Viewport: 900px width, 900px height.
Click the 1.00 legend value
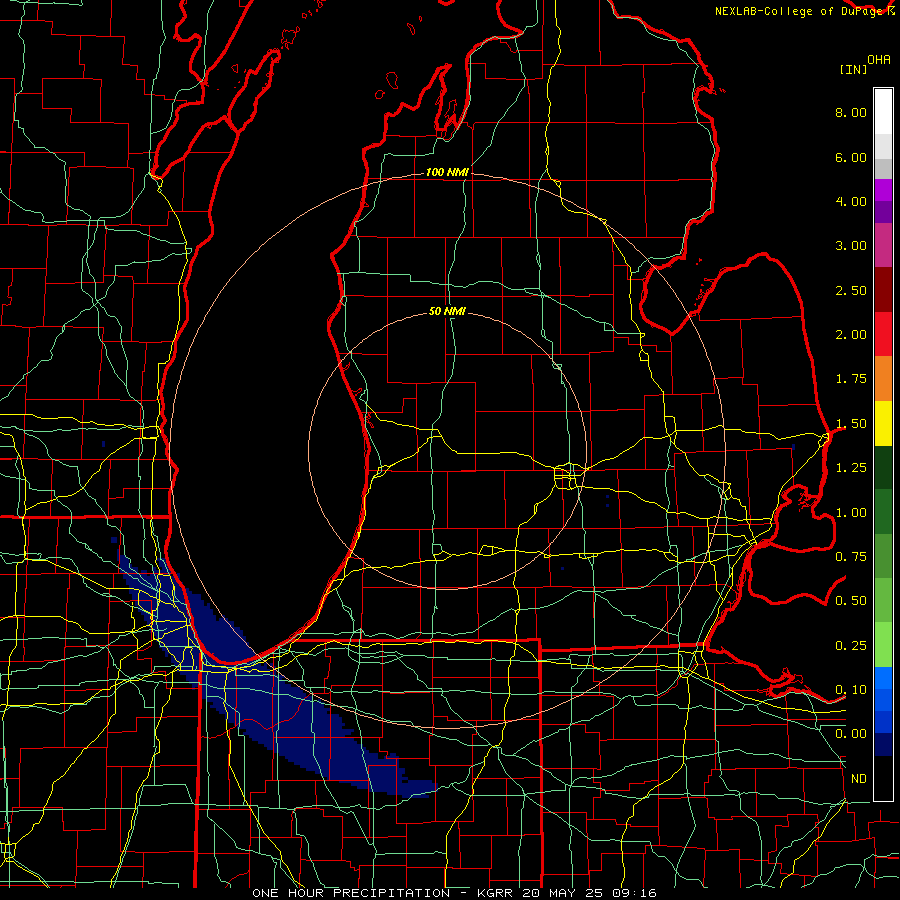[851, 513]
